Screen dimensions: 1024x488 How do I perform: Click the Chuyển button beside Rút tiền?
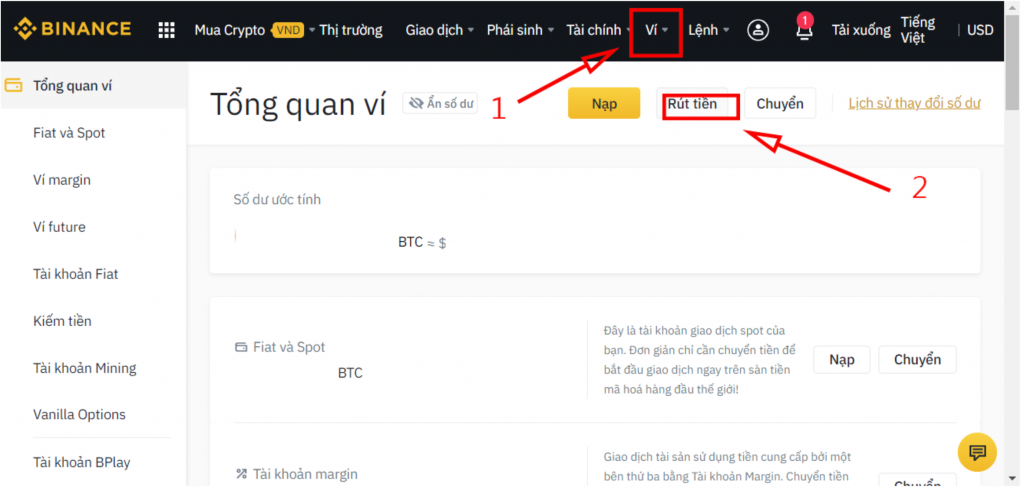(780, 103)
